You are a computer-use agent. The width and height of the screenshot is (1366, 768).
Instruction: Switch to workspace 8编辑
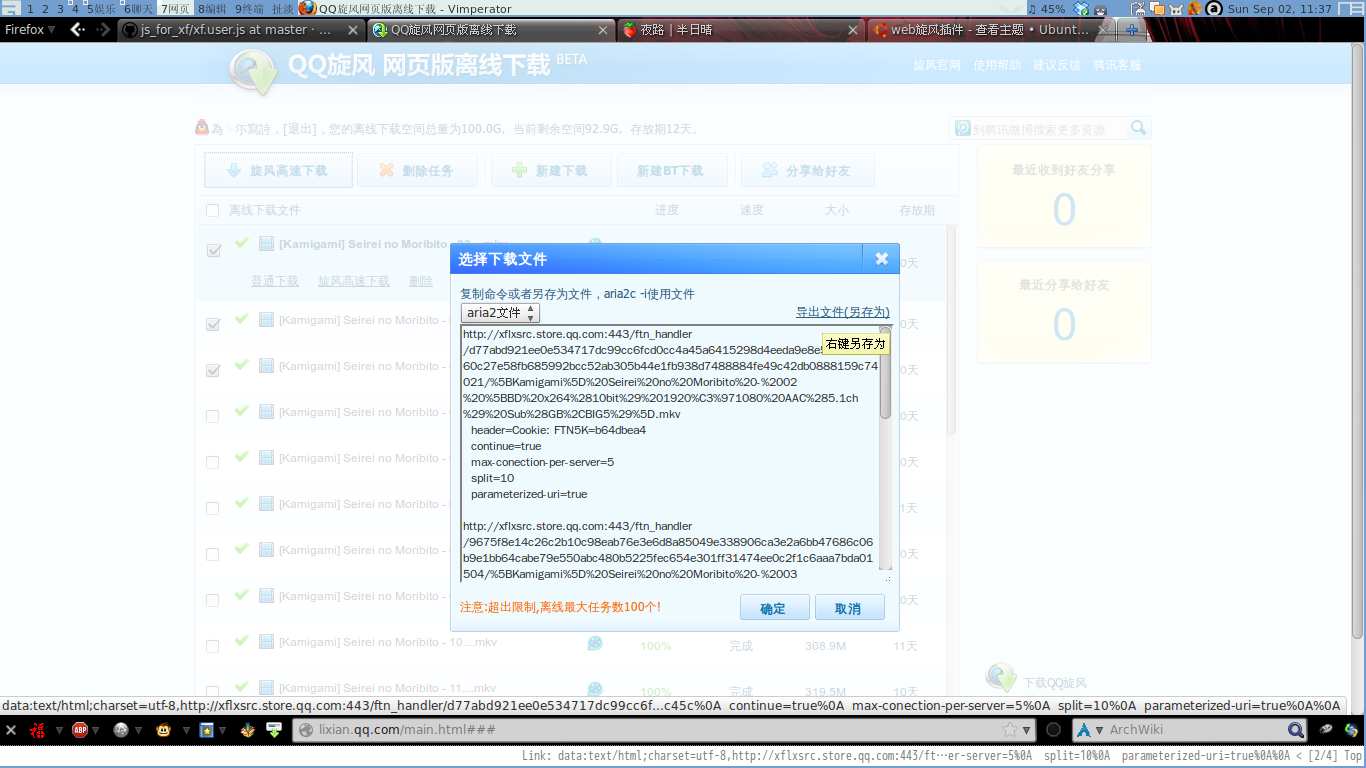click(x=211, y=9)
